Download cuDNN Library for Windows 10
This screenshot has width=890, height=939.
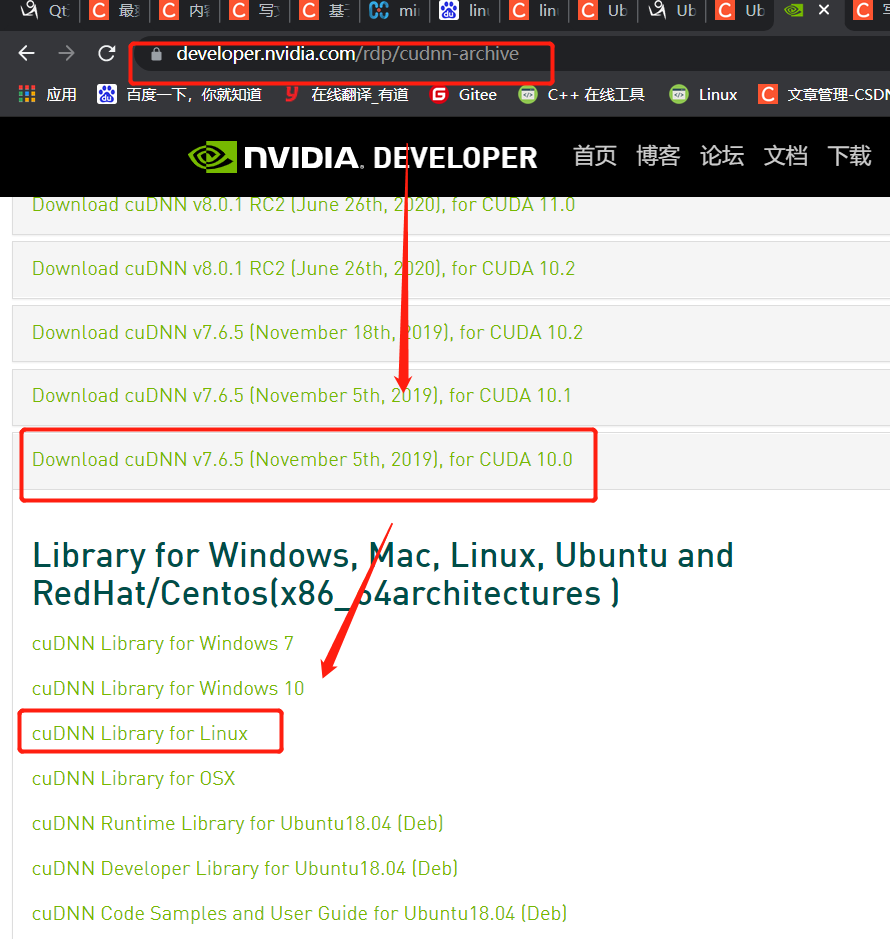click(x=168, y=689)
